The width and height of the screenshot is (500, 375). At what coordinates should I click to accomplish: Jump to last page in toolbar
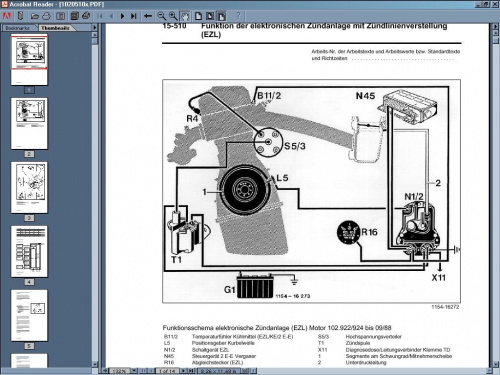[134, 16]
